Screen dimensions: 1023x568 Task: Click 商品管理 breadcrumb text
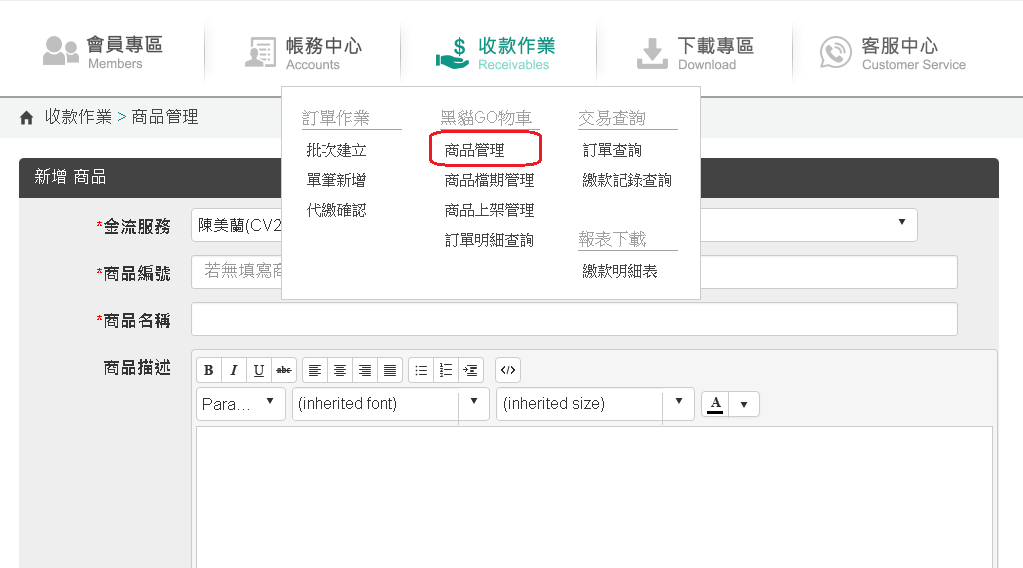[x=165, y=117]
